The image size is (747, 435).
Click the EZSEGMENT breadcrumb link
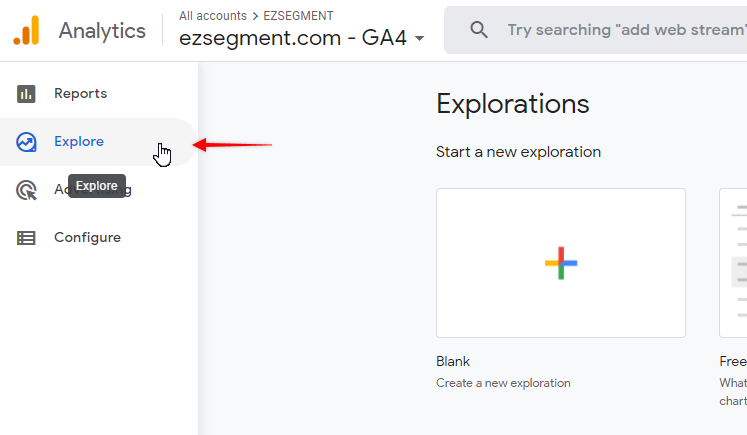(298, 16)
